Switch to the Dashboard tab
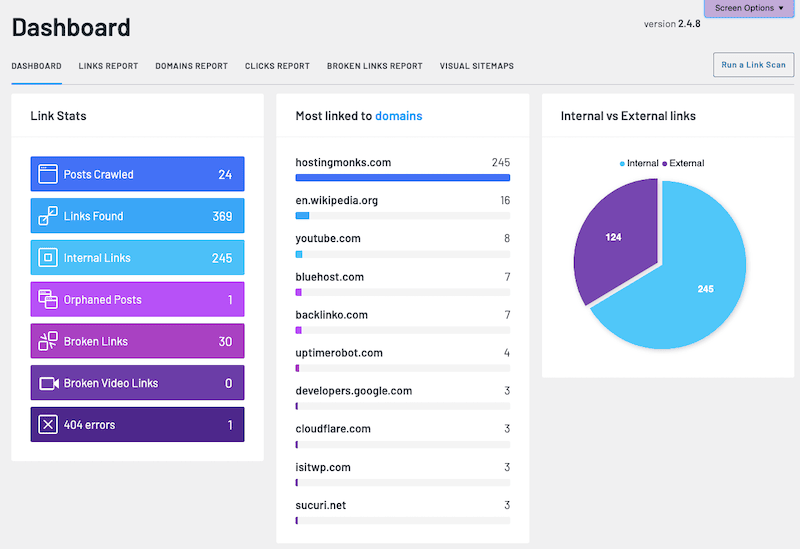Image resolution: width=800 pixels, height=549 pixels. coord(36,66)
